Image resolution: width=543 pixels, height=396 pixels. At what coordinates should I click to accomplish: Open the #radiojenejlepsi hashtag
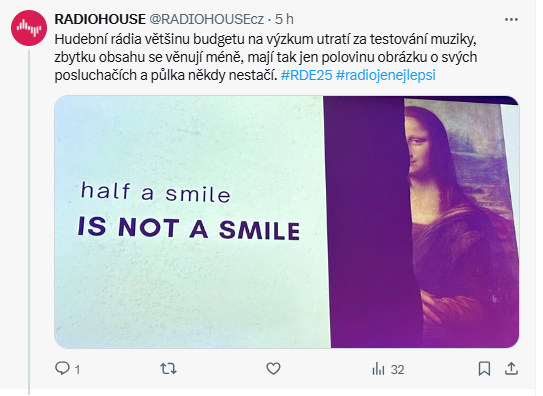pyautogui.click(x=385, y=75)
